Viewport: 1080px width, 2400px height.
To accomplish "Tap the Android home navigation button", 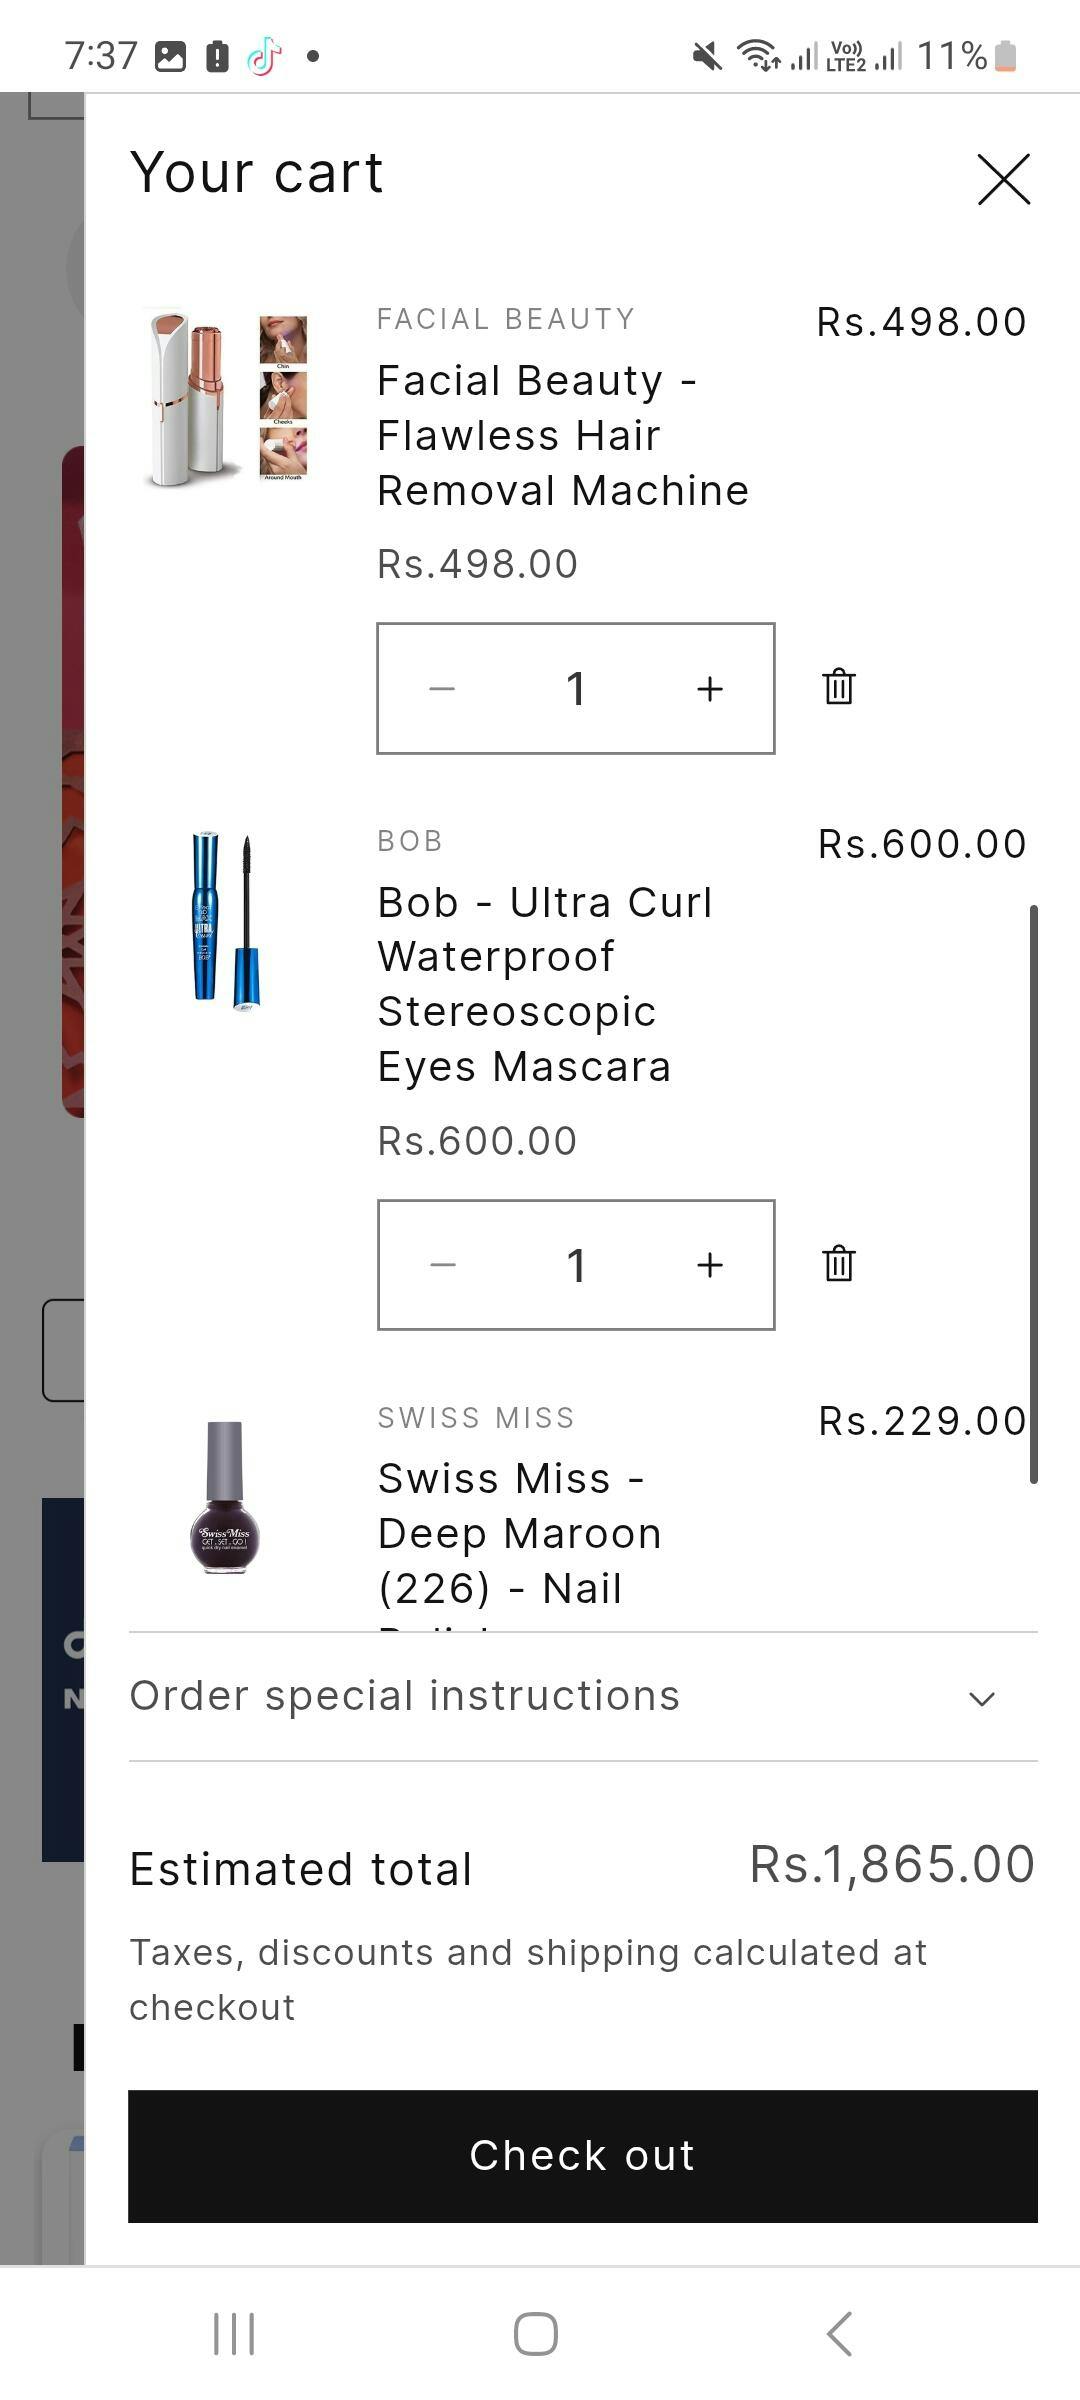I will (536, 2334).
